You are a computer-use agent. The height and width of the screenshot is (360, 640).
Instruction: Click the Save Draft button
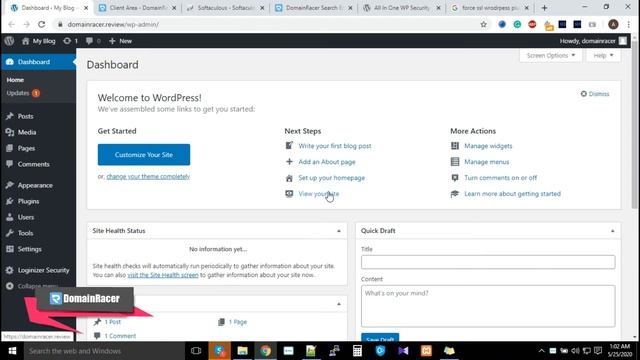(380, 338)
